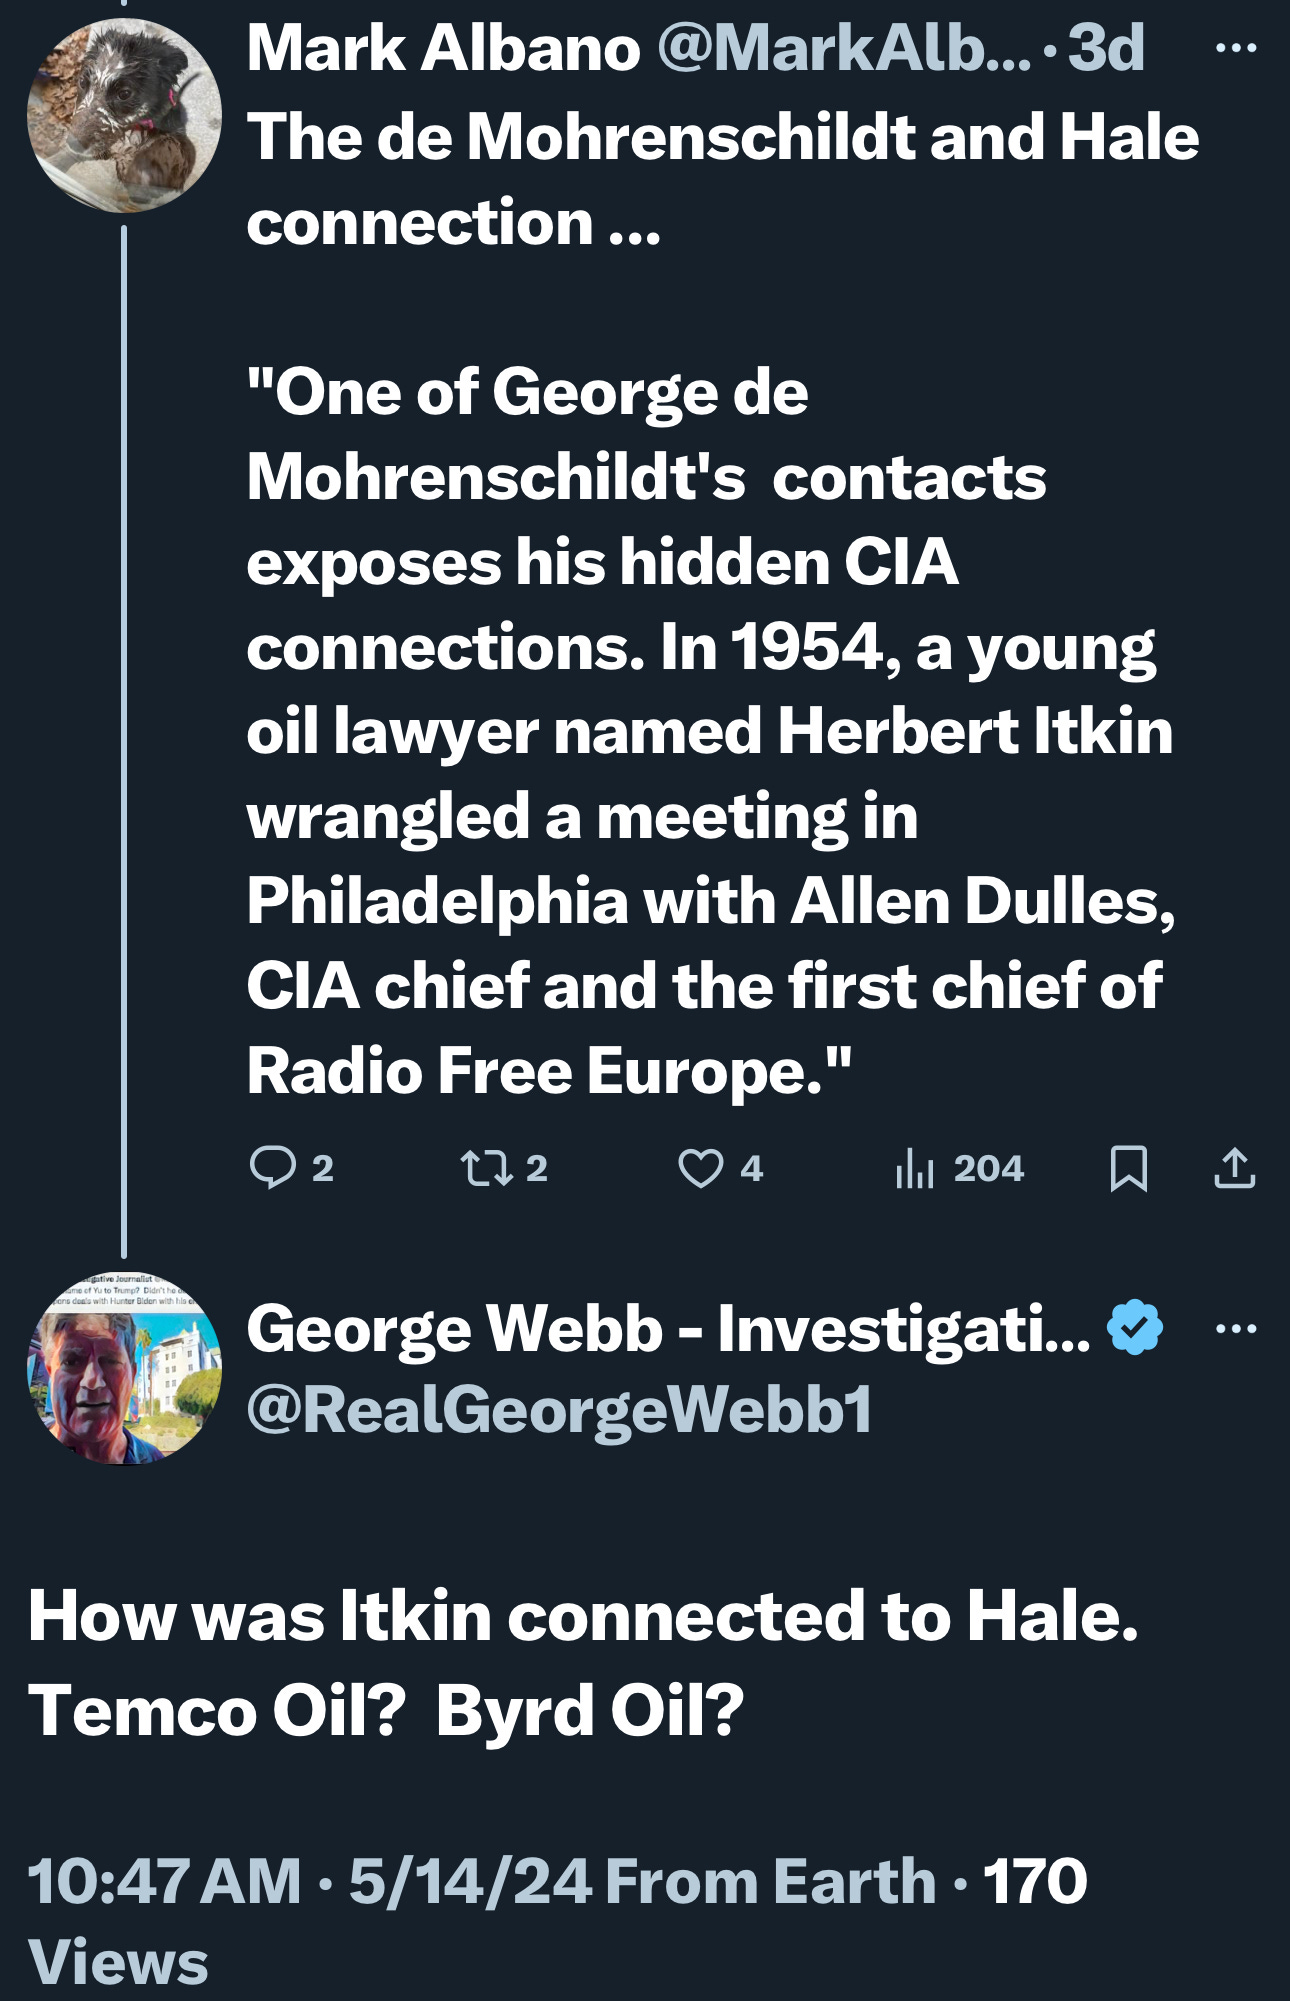The image size is (1290, 2001).
Task: Tap the 3d timestamp on Mark's post
Action: (x=1105, y=48)
